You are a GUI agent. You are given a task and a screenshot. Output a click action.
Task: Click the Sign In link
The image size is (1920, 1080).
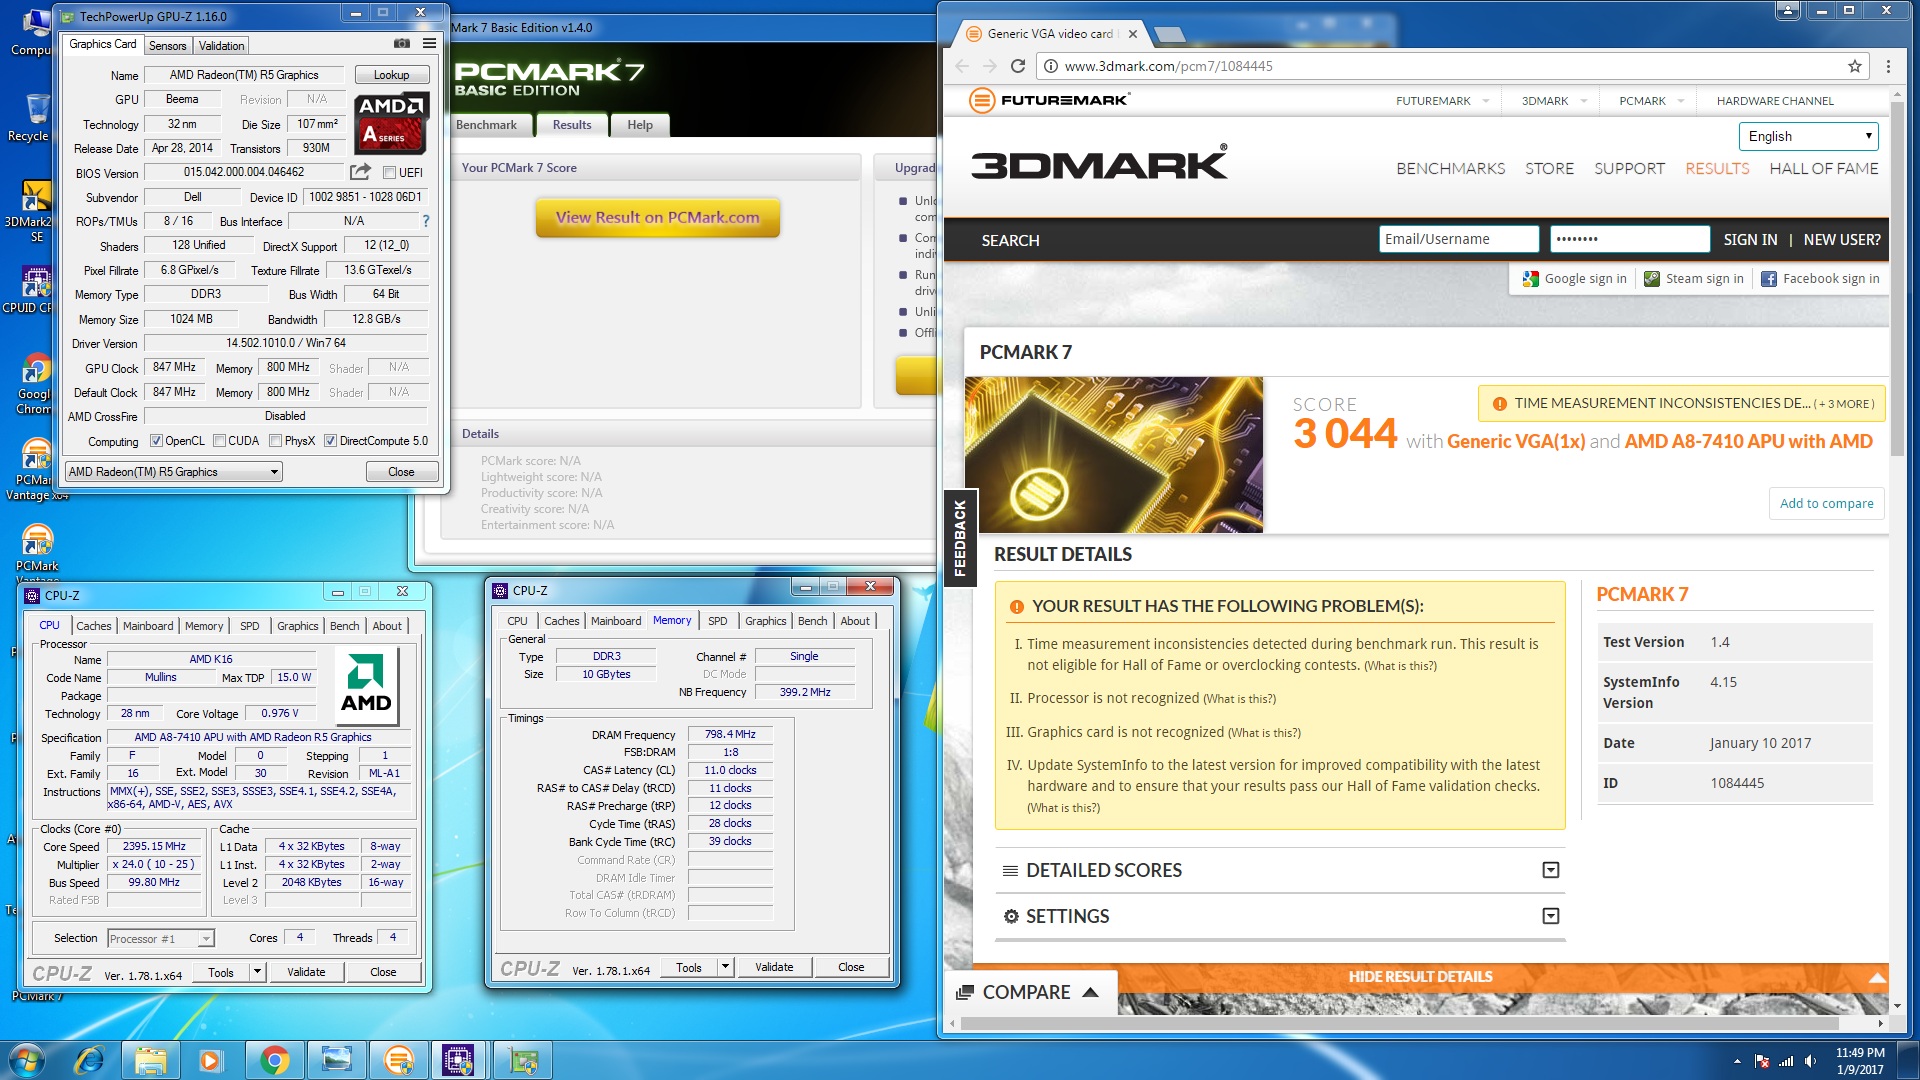(x=1750, y=240)
